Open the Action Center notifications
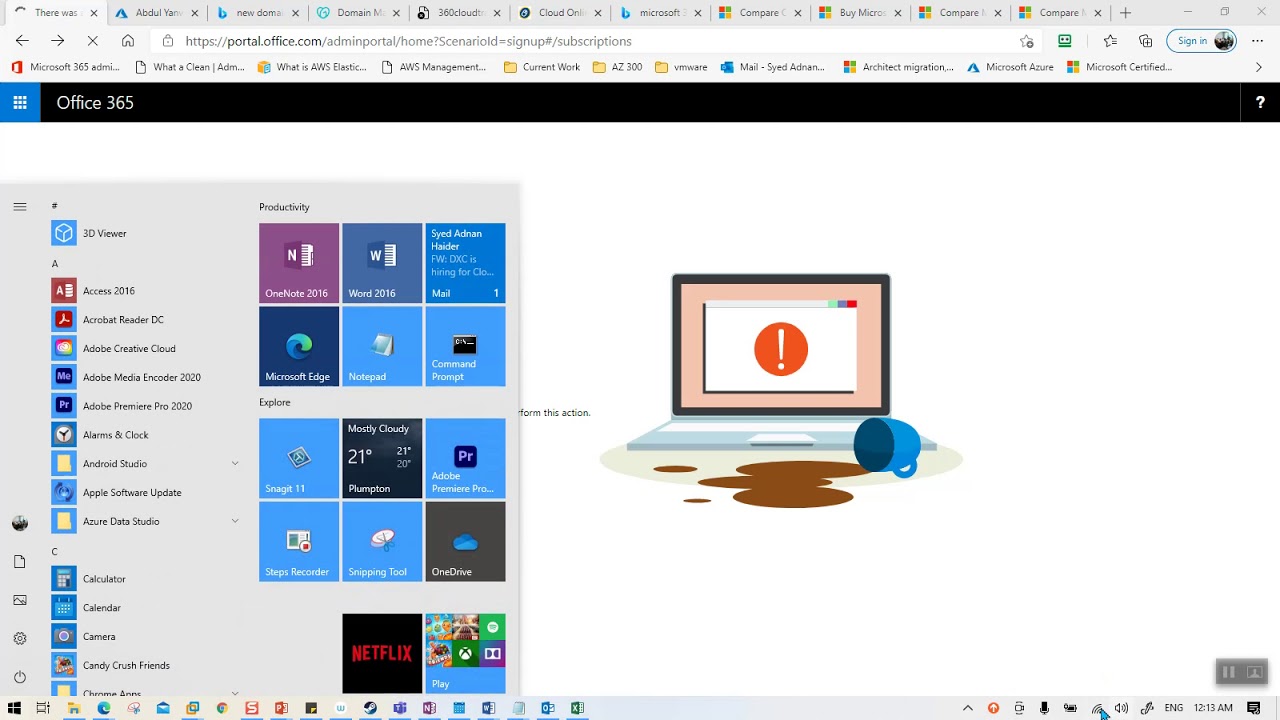The height and width of the screenshot is (720, 1280). (1253, 708)
